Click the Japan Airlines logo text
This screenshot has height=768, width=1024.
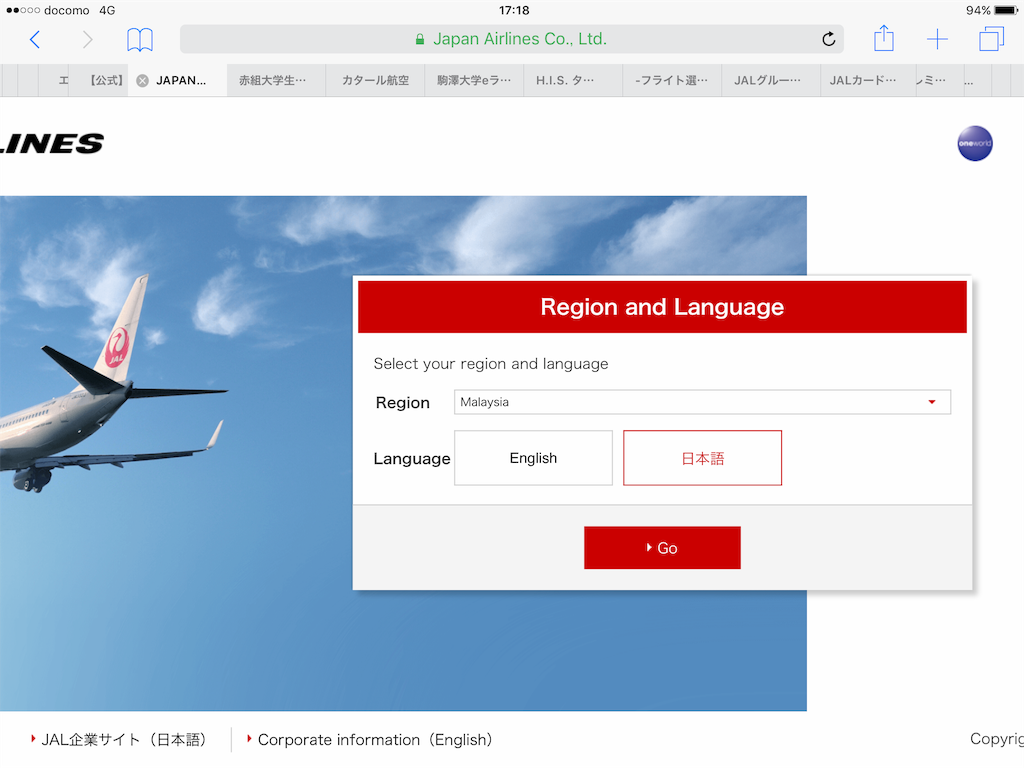pyautogui.click(x=52, y=144)
